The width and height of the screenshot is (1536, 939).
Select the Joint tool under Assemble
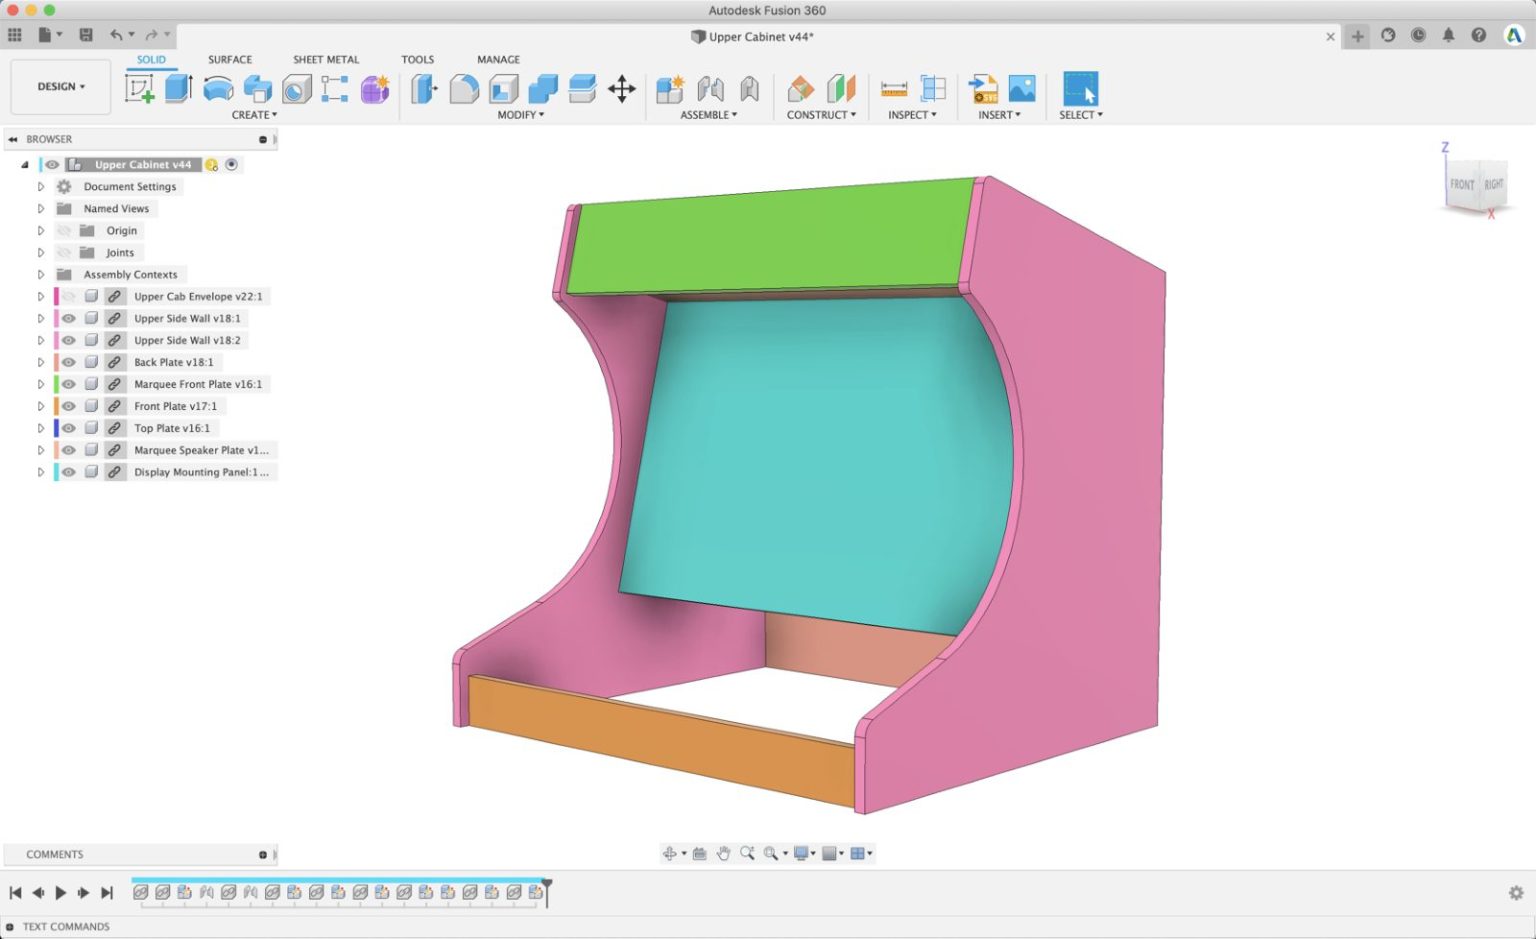click(710, 89)
